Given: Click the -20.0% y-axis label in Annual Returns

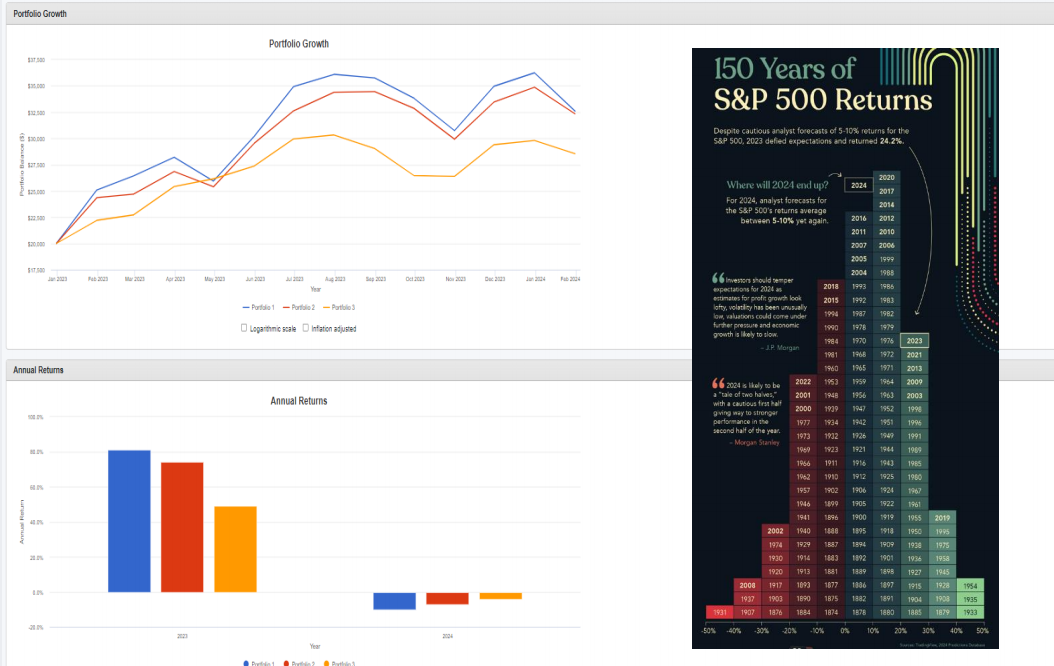Looking at the screenshot, I should pos(36,627).
